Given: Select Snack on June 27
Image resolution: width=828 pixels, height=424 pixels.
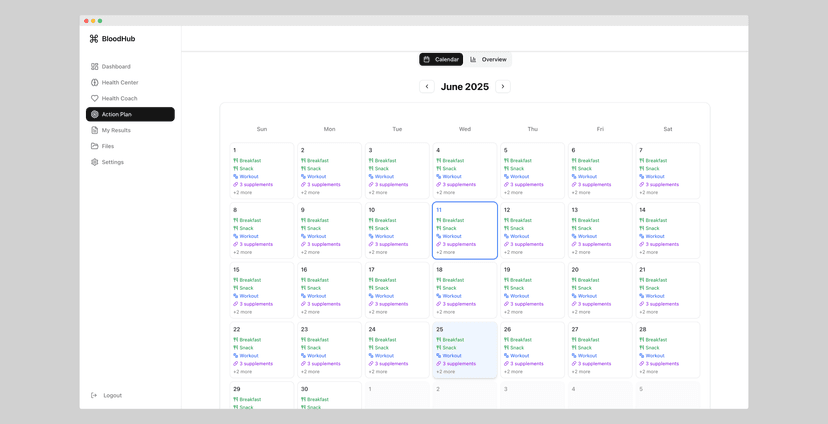Looking at the screenshot, I should tap(581, 347).
